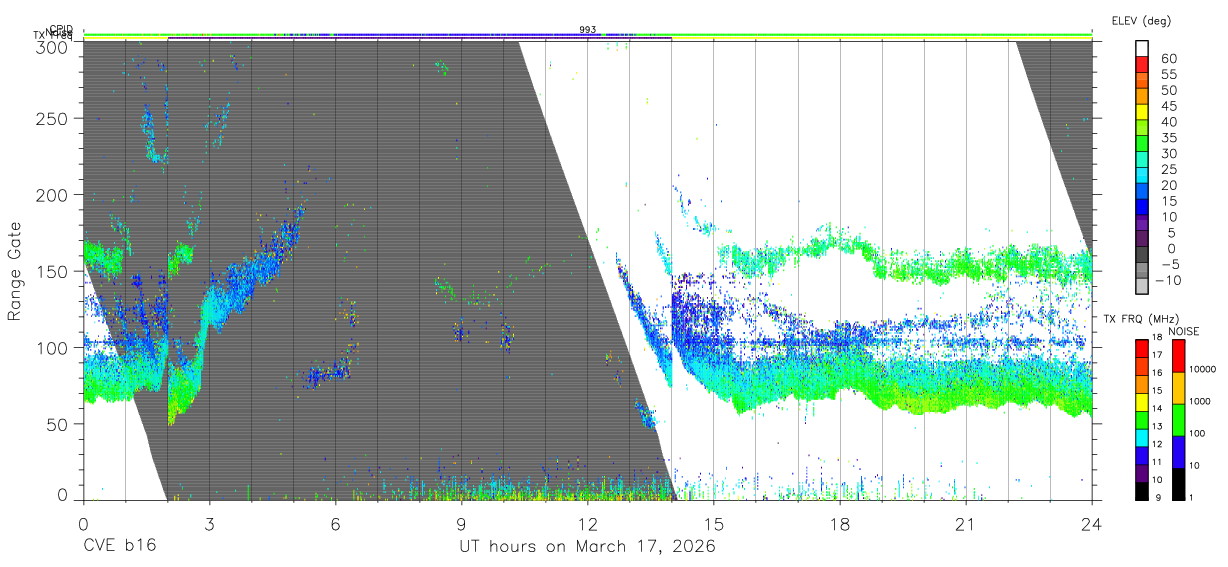
Task: Click x-axis hour label 6
Action: [335, 524]
